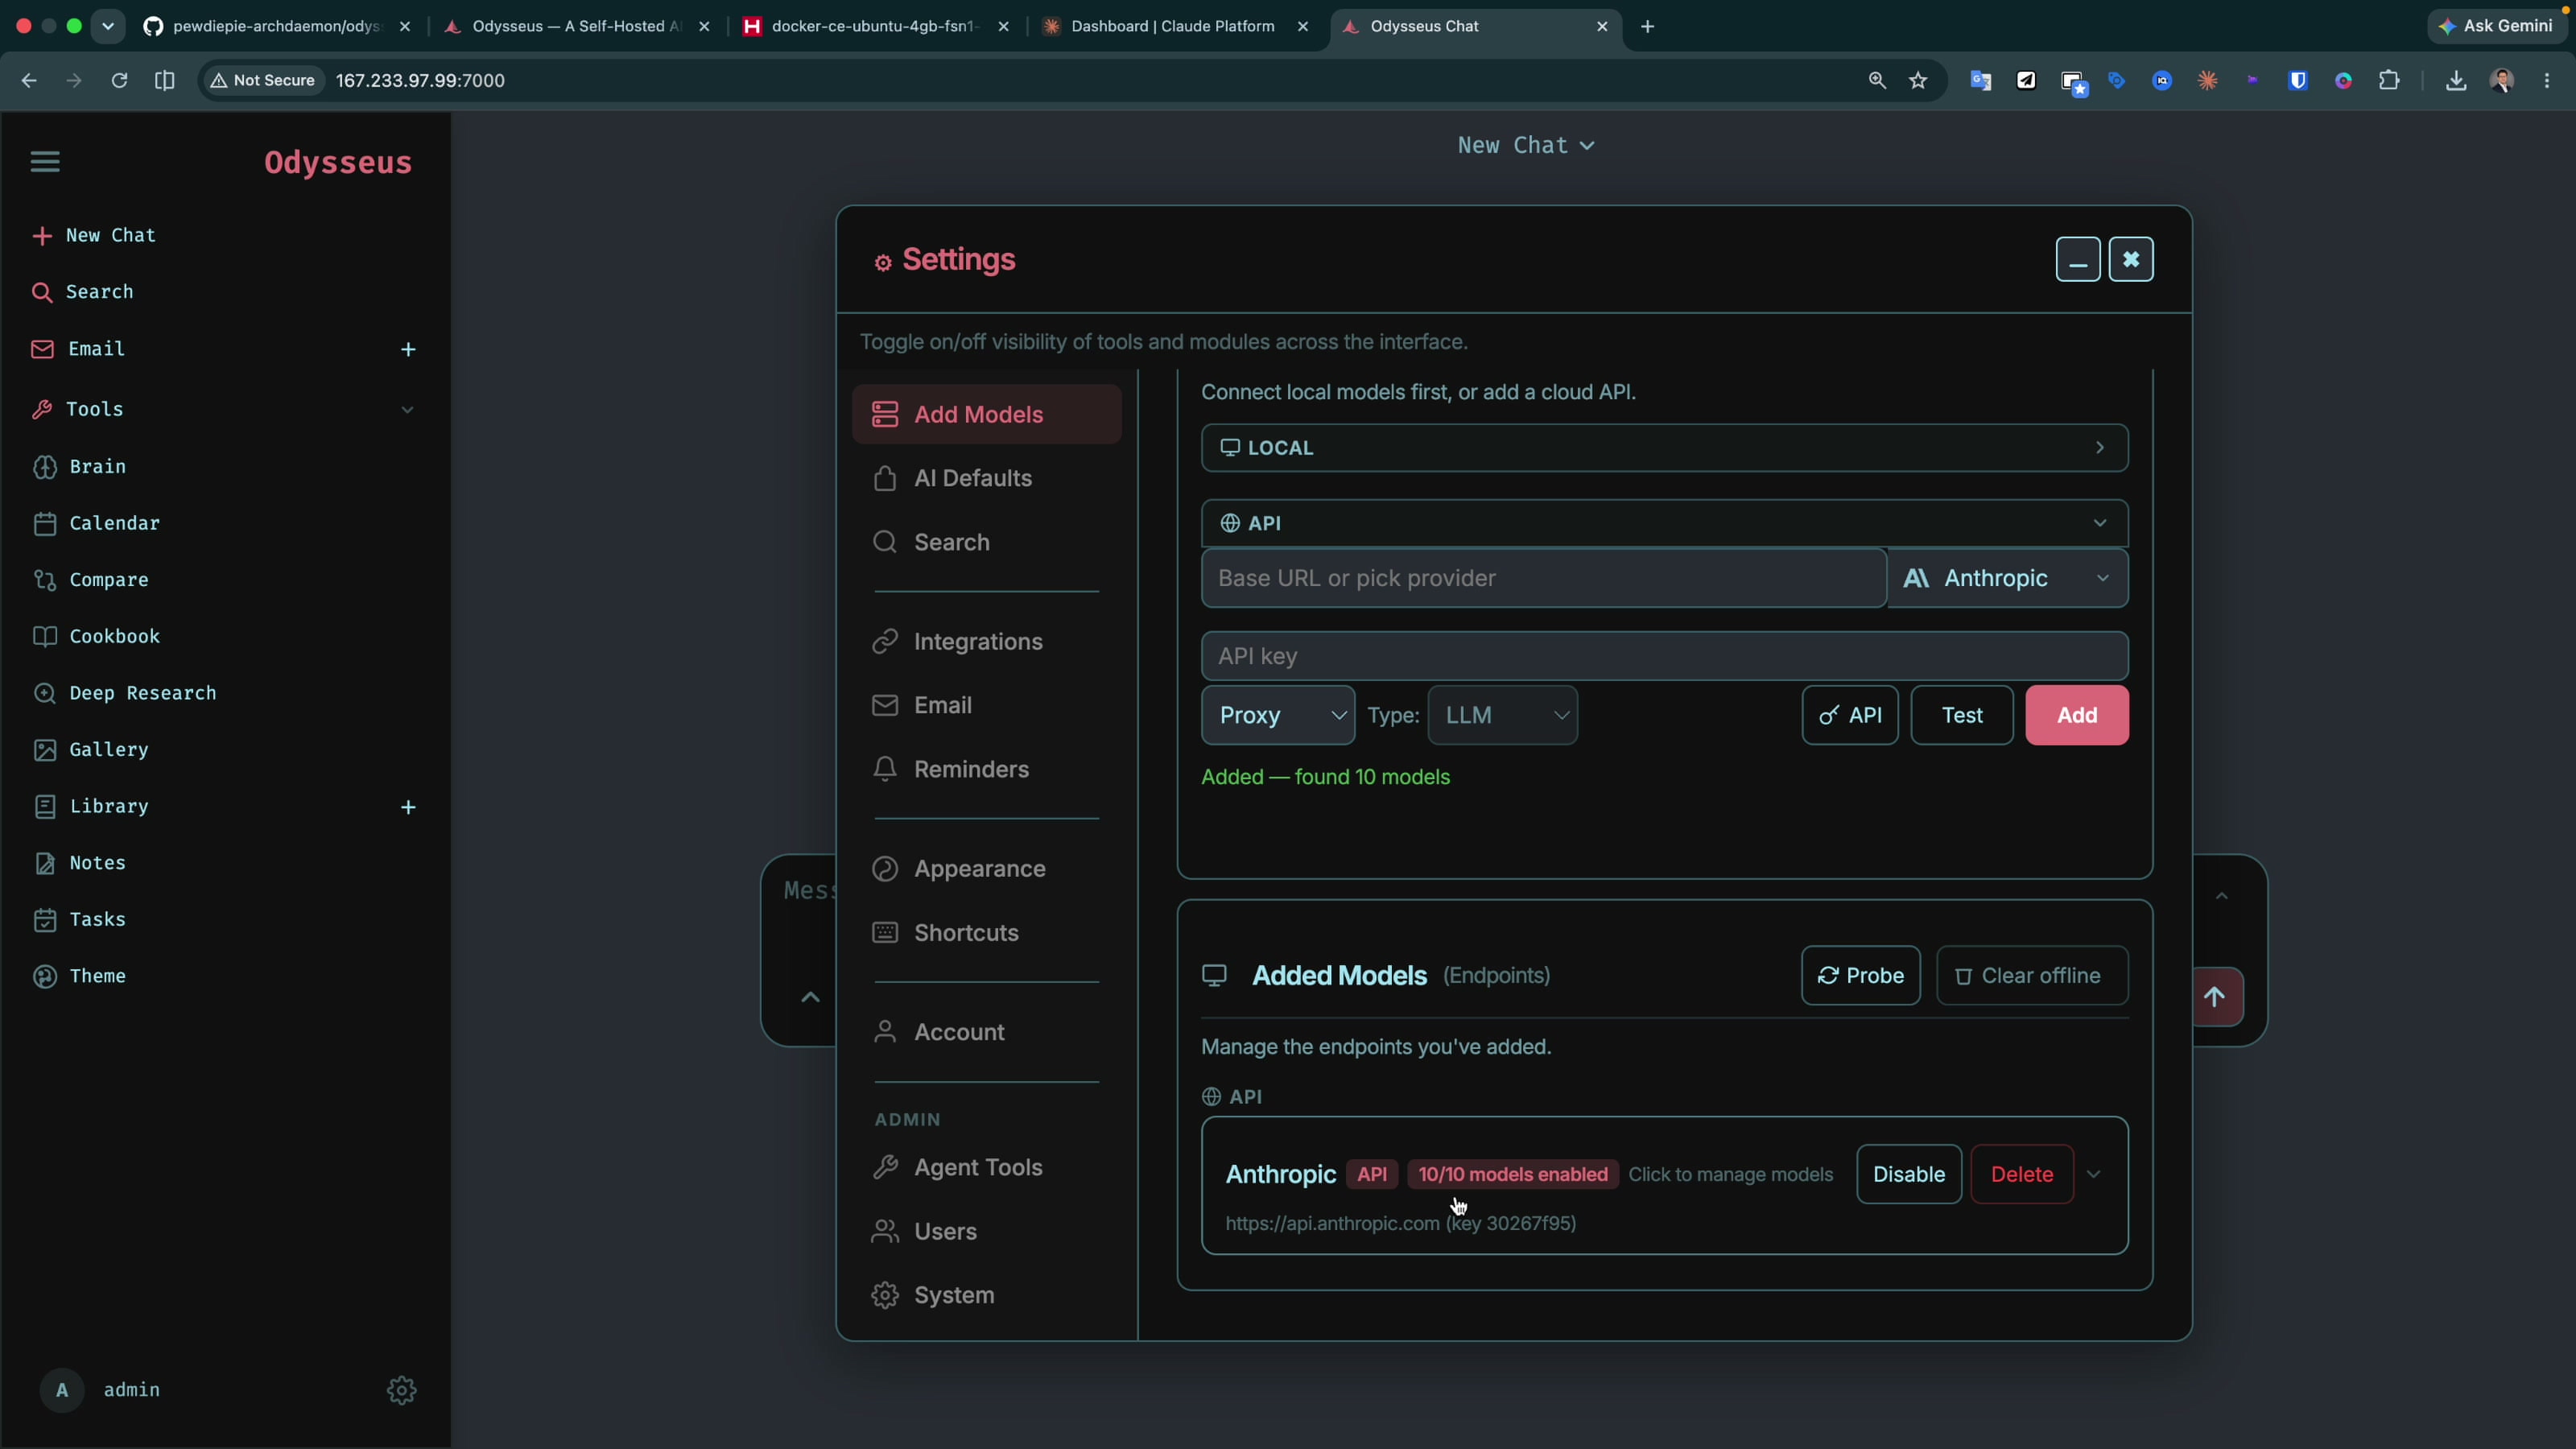Toggle the sidebar hamburger menu
The height and width of the screenshot is (1449, 2576).
pos(45,161)
